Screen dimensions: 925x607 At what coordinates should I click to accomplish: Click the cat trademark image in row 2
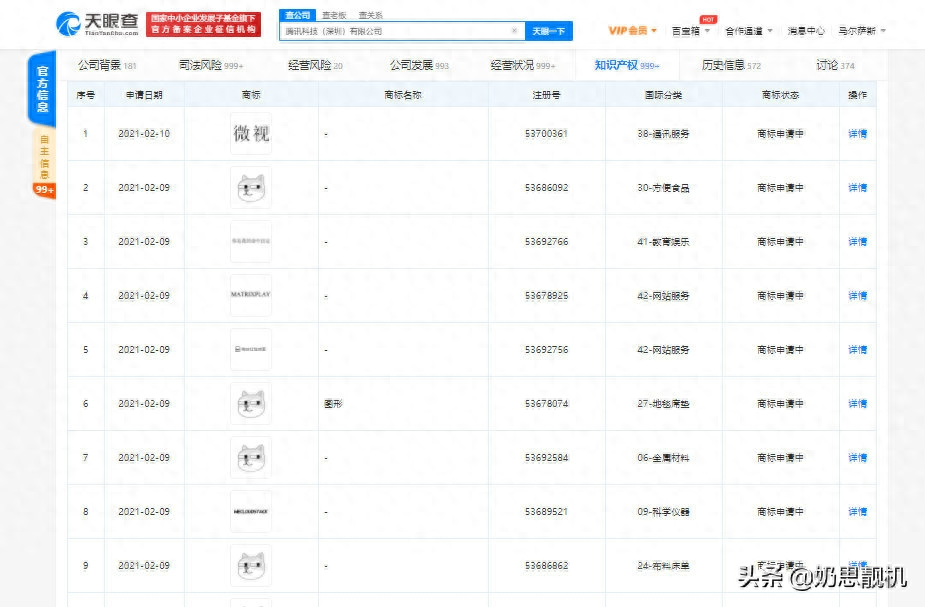251,188
